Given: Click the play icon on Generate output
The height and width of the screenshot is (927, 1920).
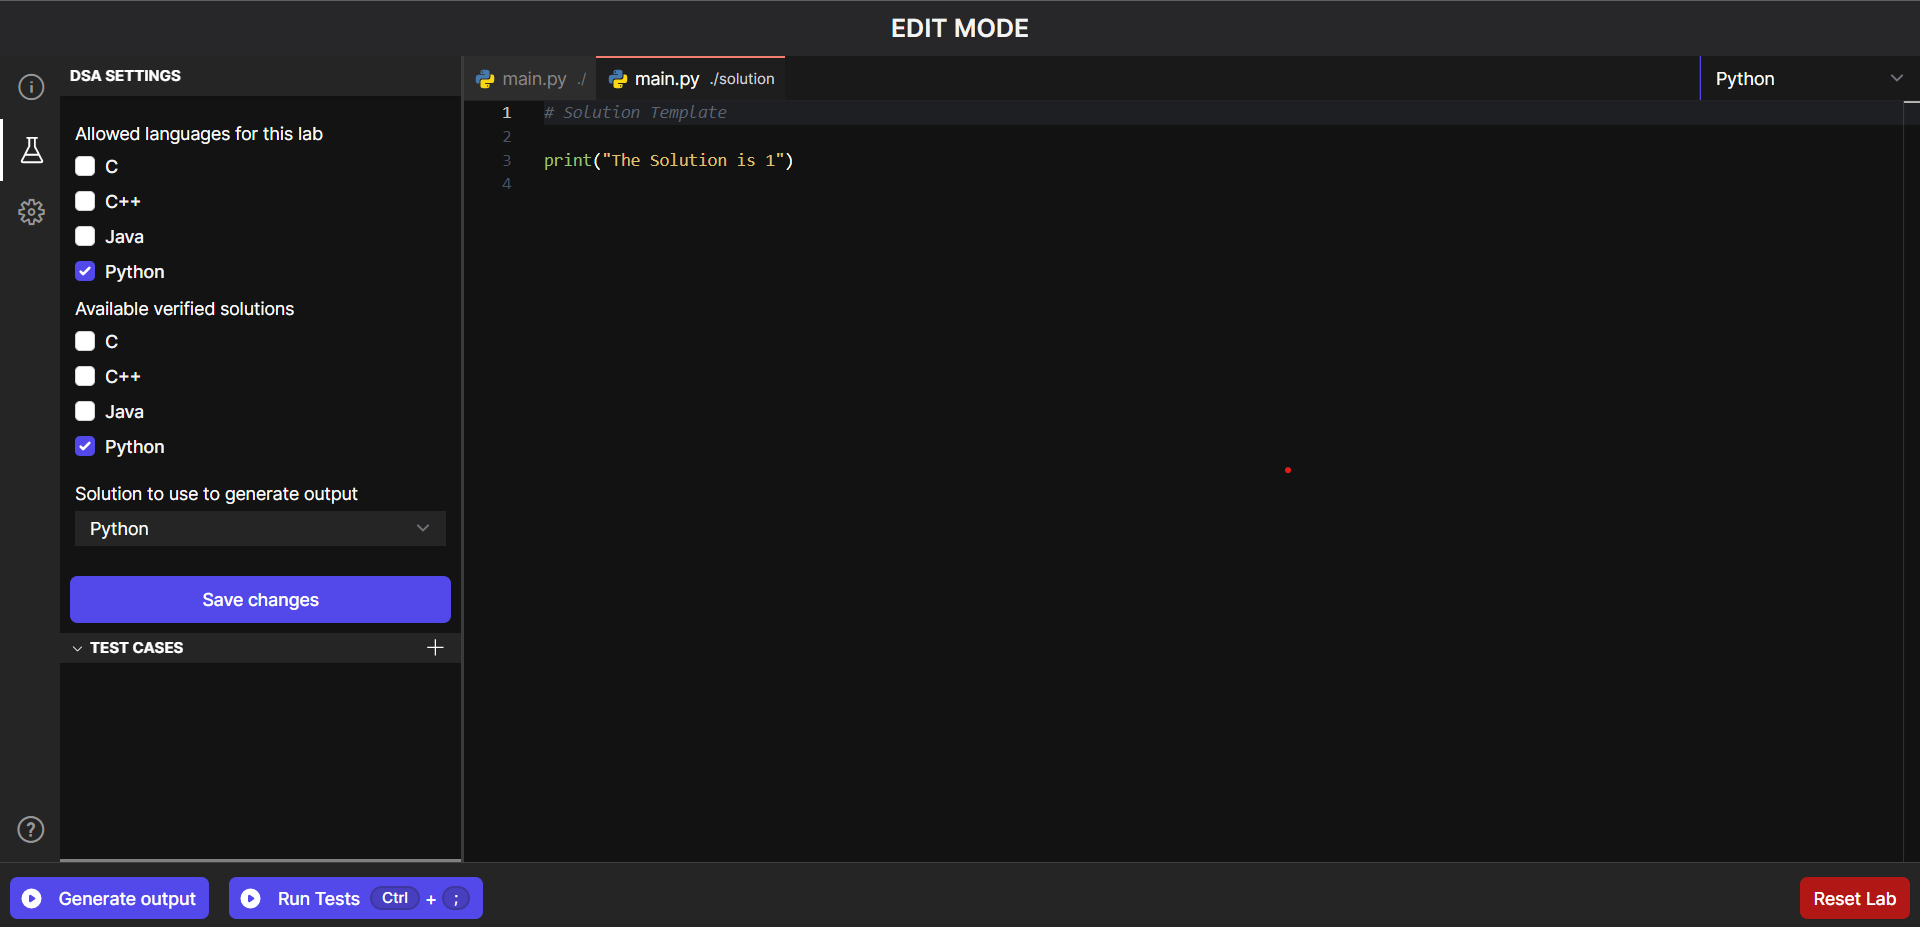Looking at the screenshot, I should pos(32,898).
